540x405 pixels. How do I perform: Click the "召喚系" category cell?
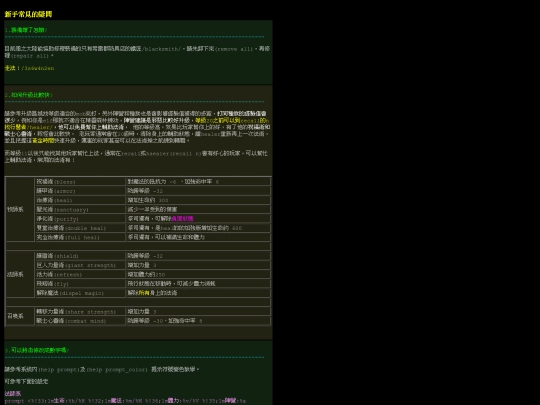[20, 316]
